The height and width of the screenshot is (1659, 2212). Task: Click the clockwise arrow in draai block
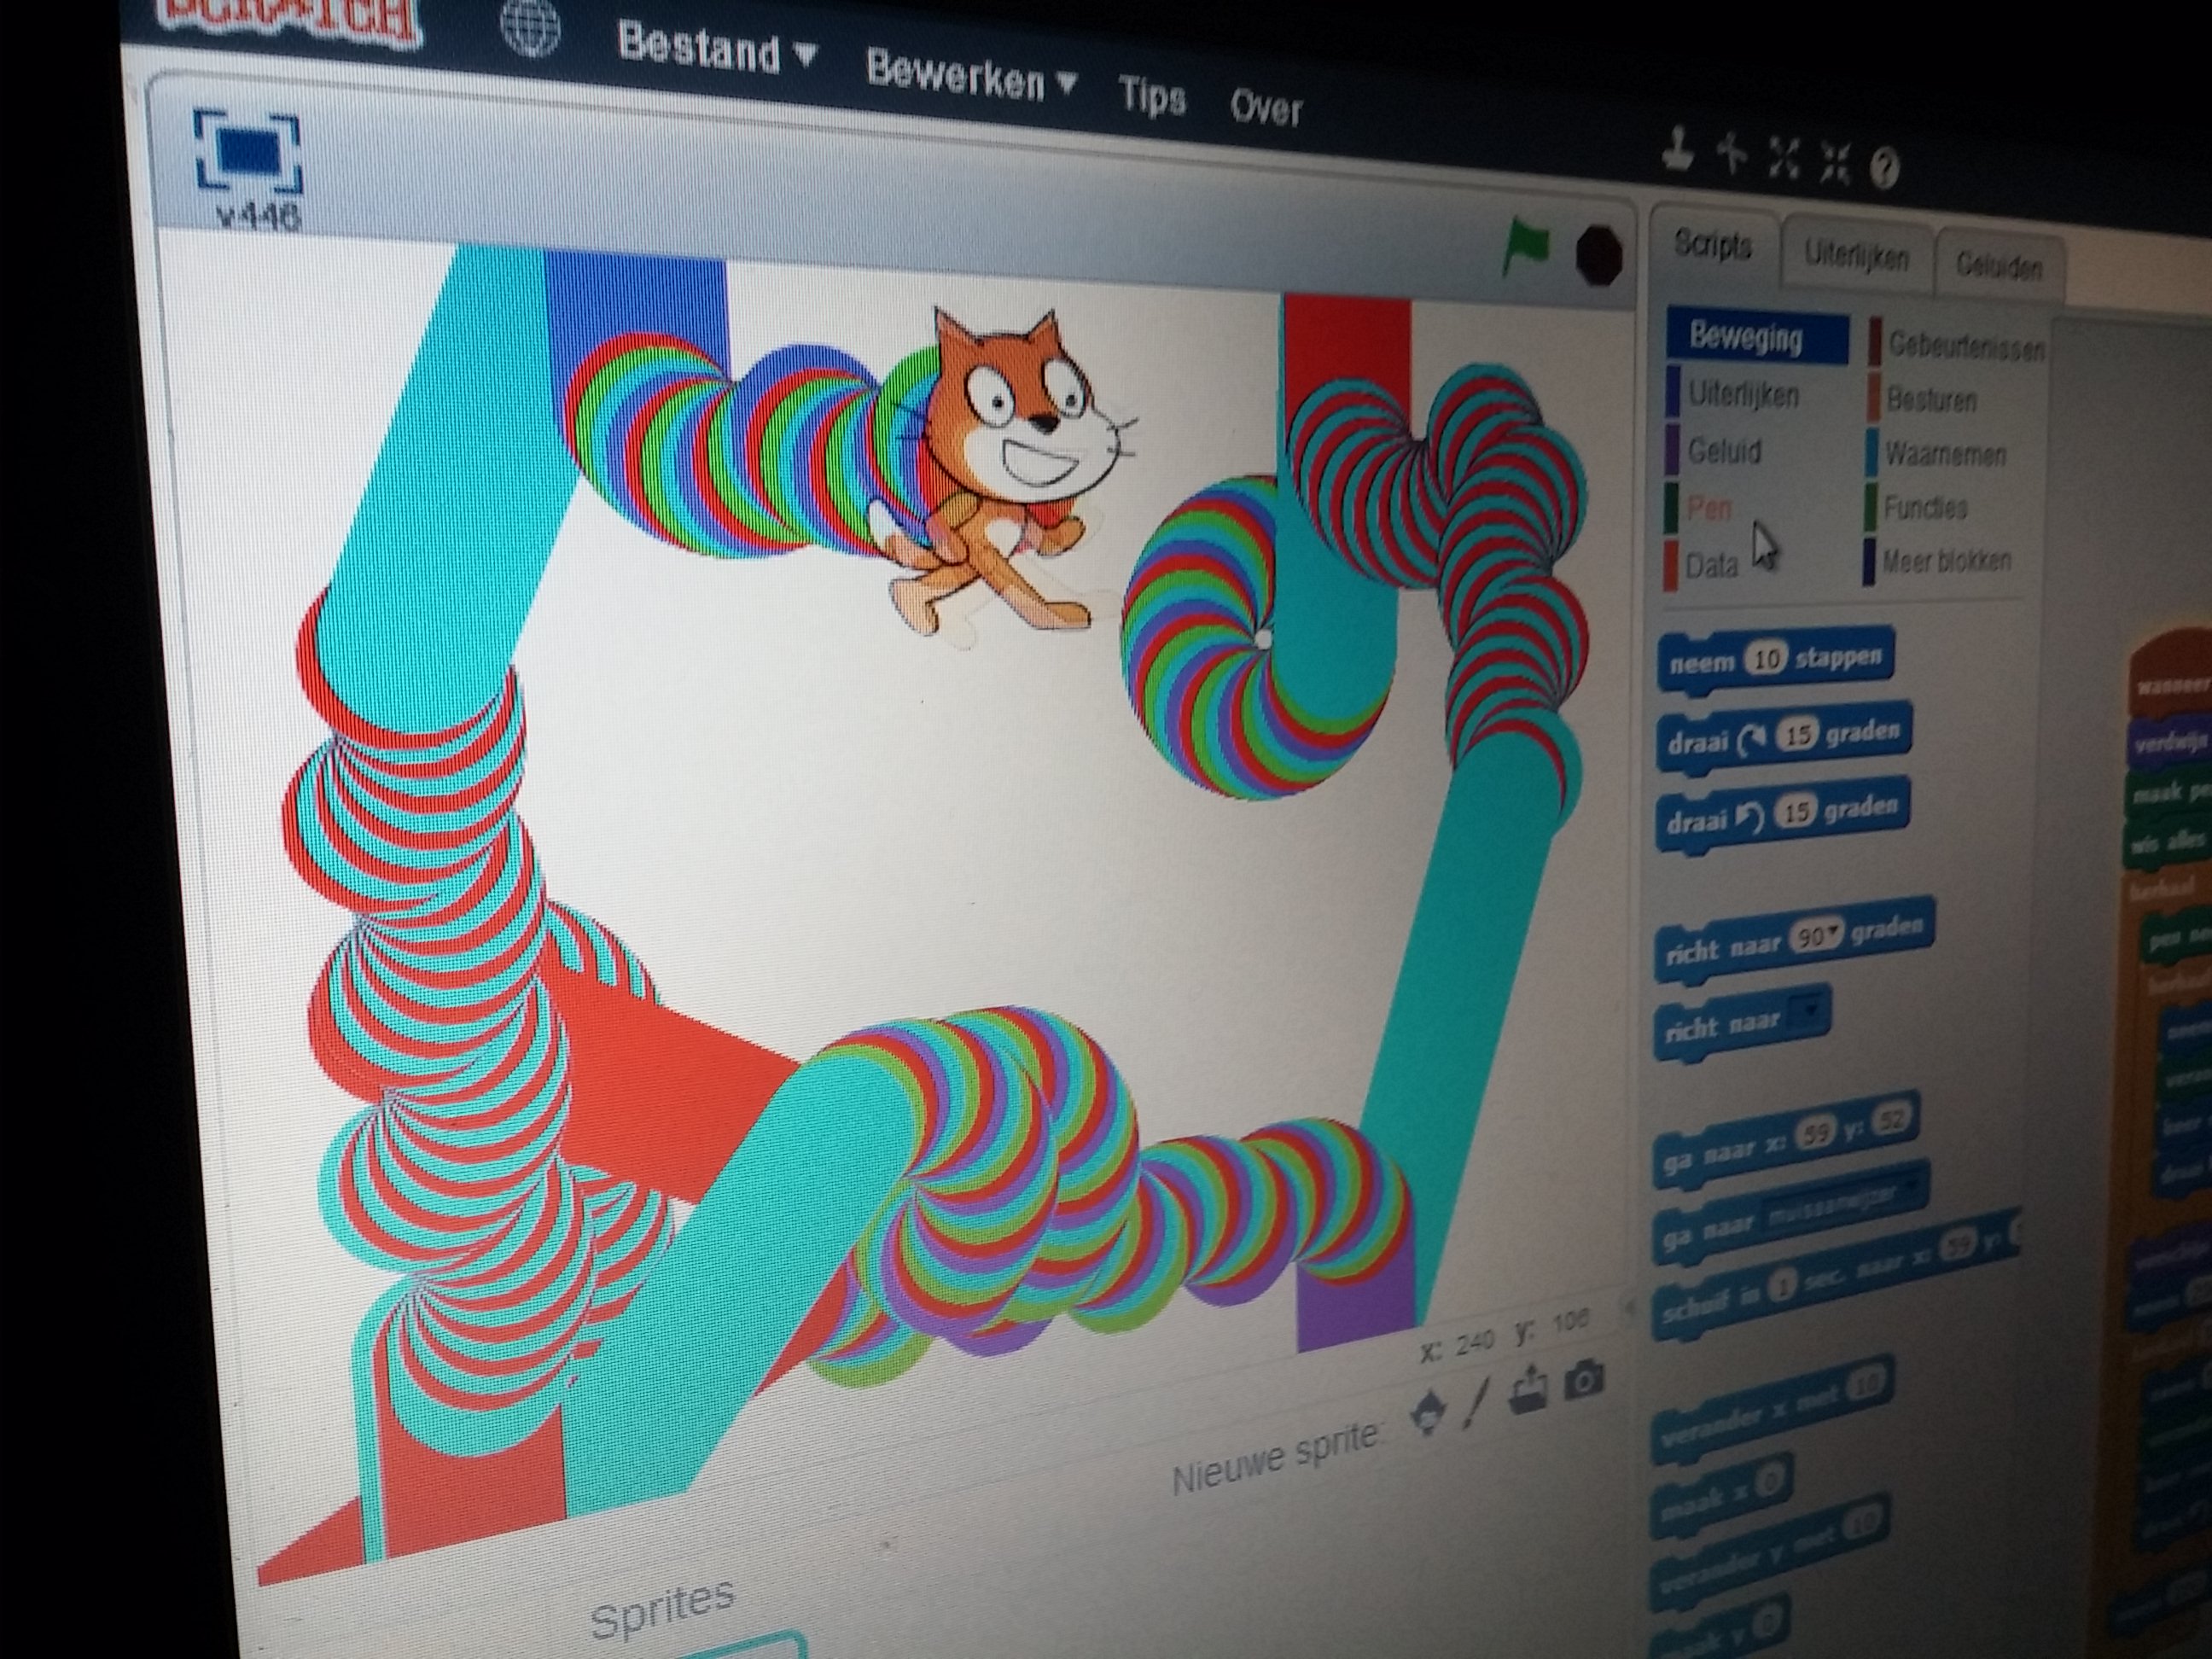click(1752, 740)
